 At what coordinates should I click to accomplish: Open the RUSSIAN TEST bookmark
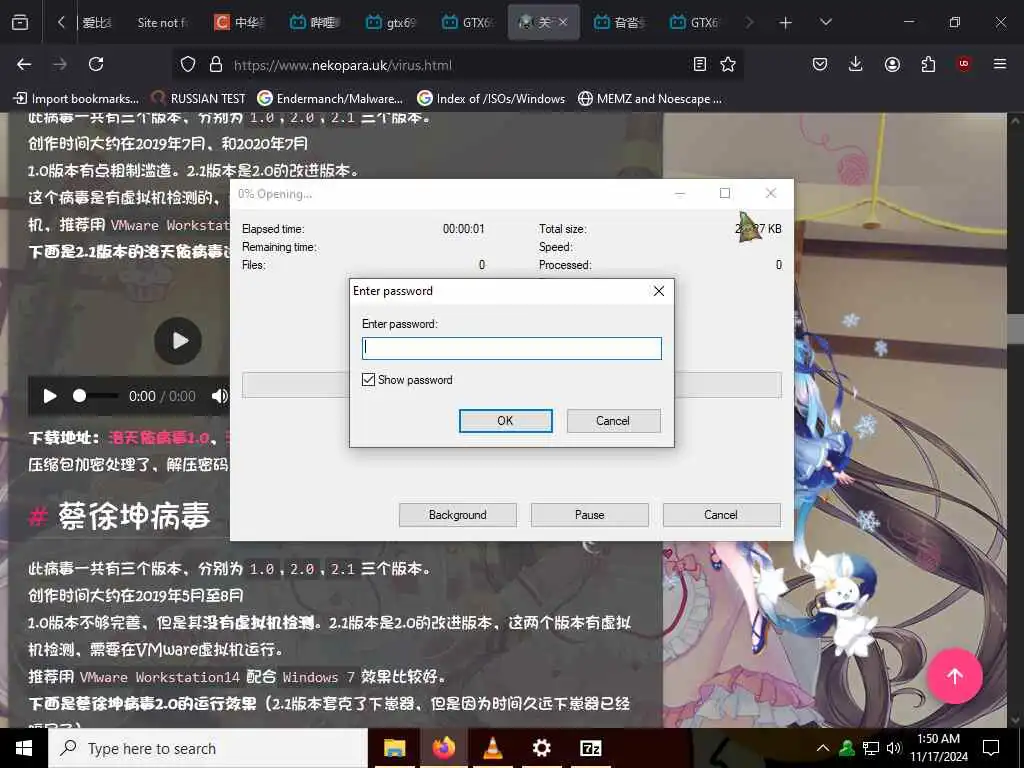pyautogui.click(x=198, y=99)
